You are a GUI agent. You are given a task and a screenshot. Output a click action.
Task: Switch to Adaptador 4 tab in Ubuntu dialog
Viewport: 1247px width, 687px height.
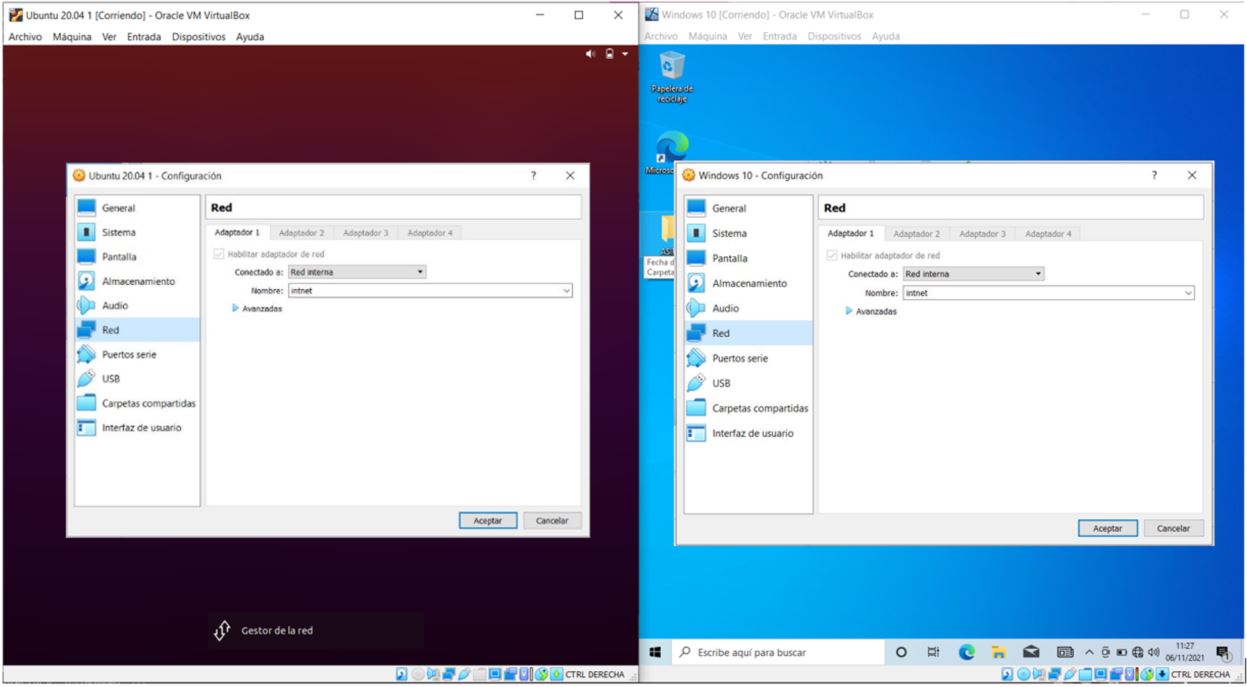click(x=429, y=233)
